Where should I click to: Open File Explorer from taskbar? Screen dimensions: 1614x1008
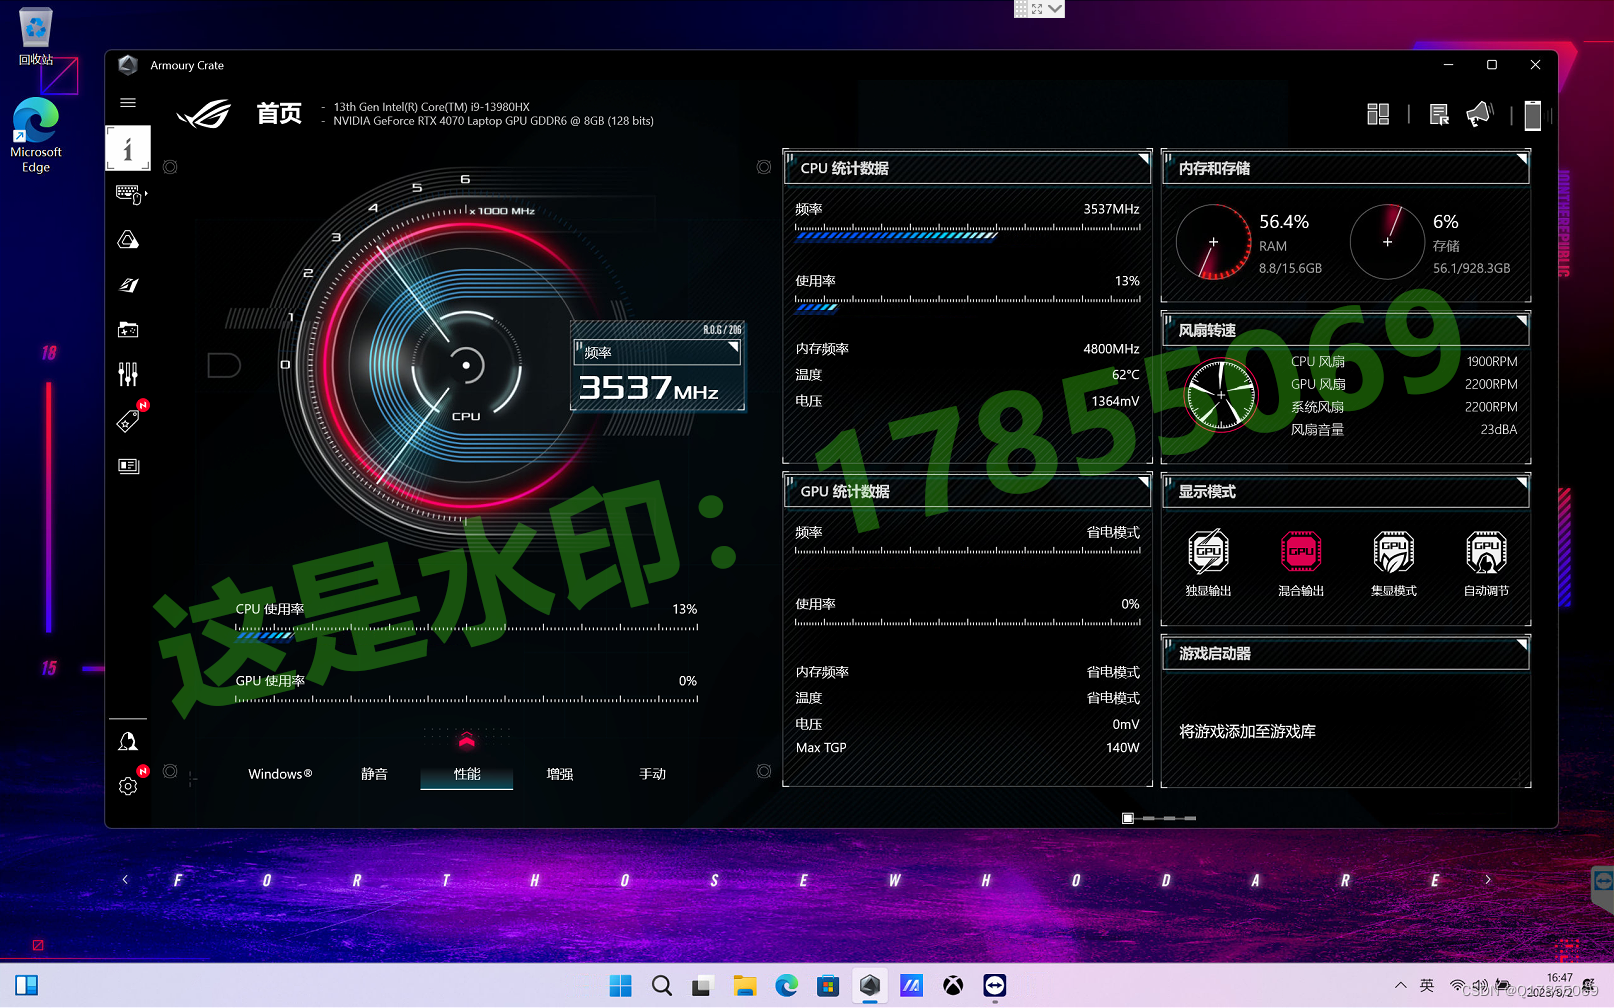pyautogui.click(x=744, y=986)
